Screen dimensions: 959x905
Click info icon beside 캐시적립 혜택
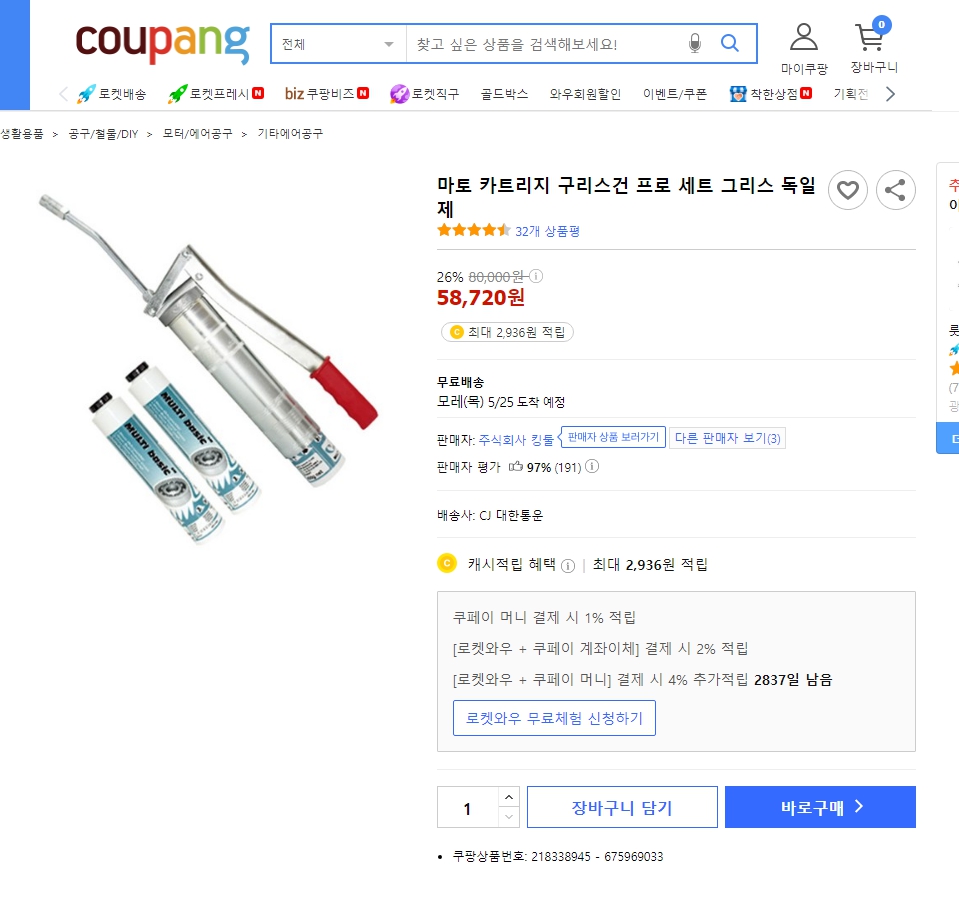(x=568, y=565)
